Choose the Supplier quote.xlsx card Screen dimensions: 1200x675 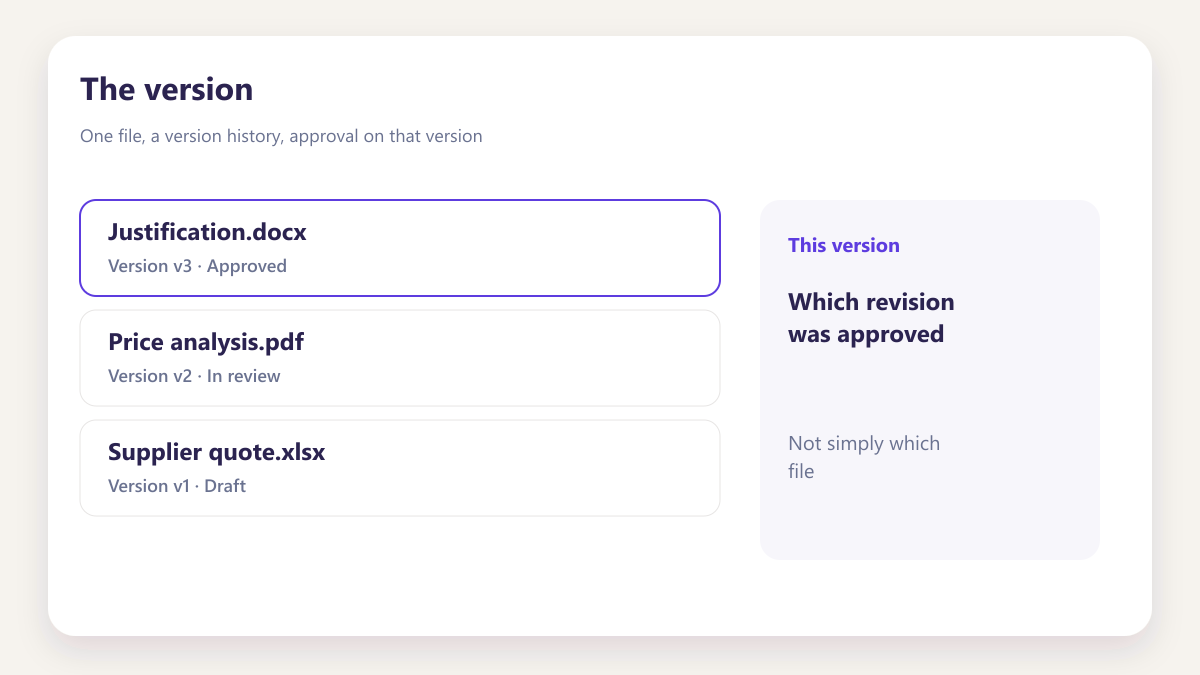[400, 468]
